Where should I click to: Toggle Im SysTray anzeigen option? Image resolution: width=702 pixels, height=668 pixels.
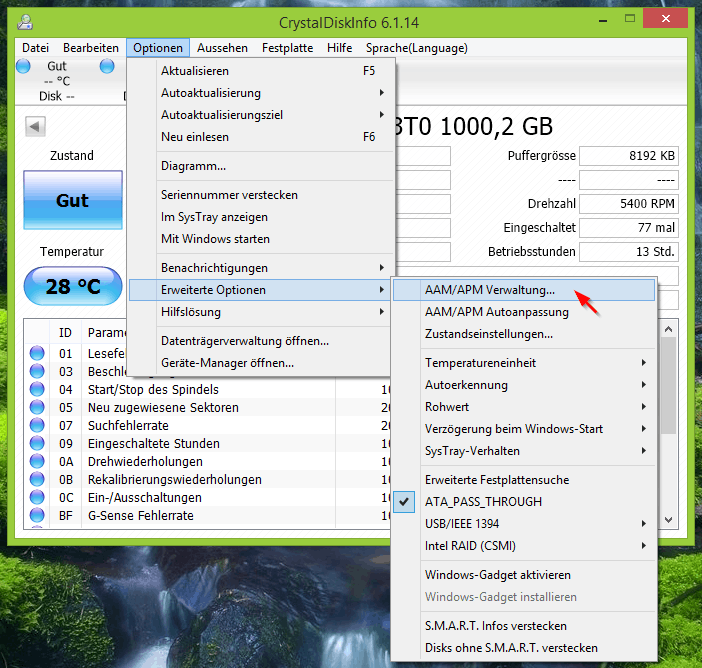(260, 217)
